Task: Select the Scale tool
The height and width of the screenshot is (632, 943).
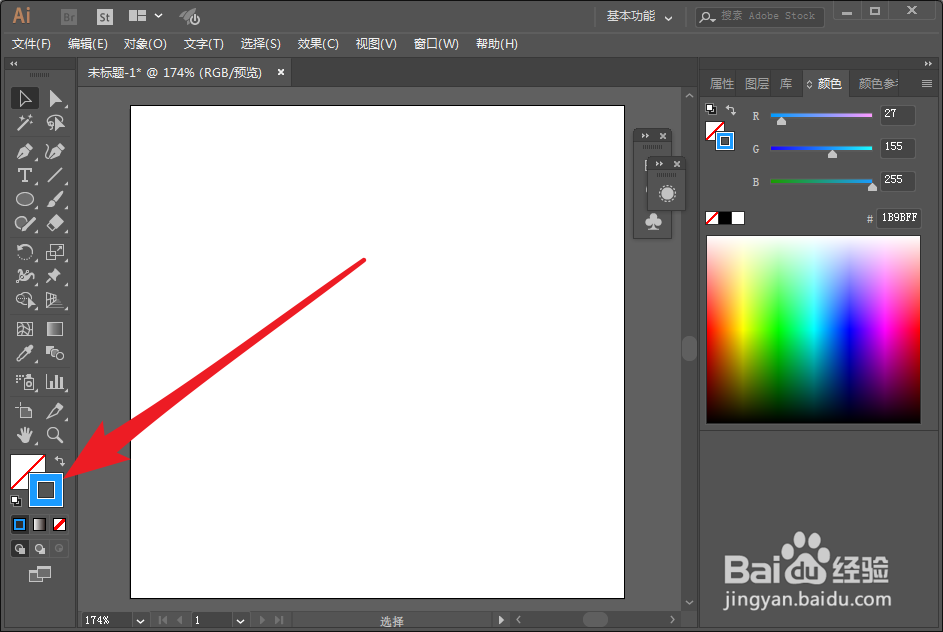Action: click(x=55, y=252)
